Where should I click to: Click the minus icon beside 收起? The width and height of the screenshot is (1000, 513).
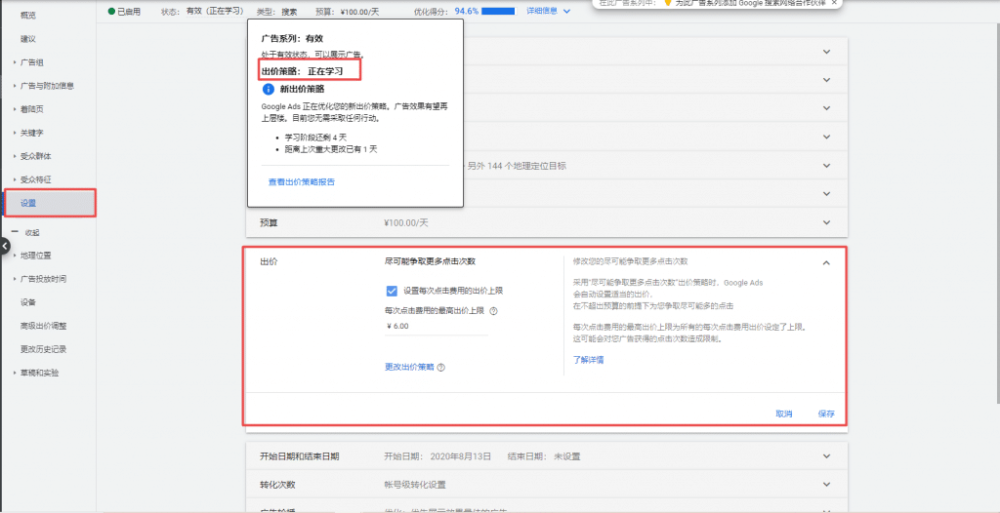coord(14,232)
